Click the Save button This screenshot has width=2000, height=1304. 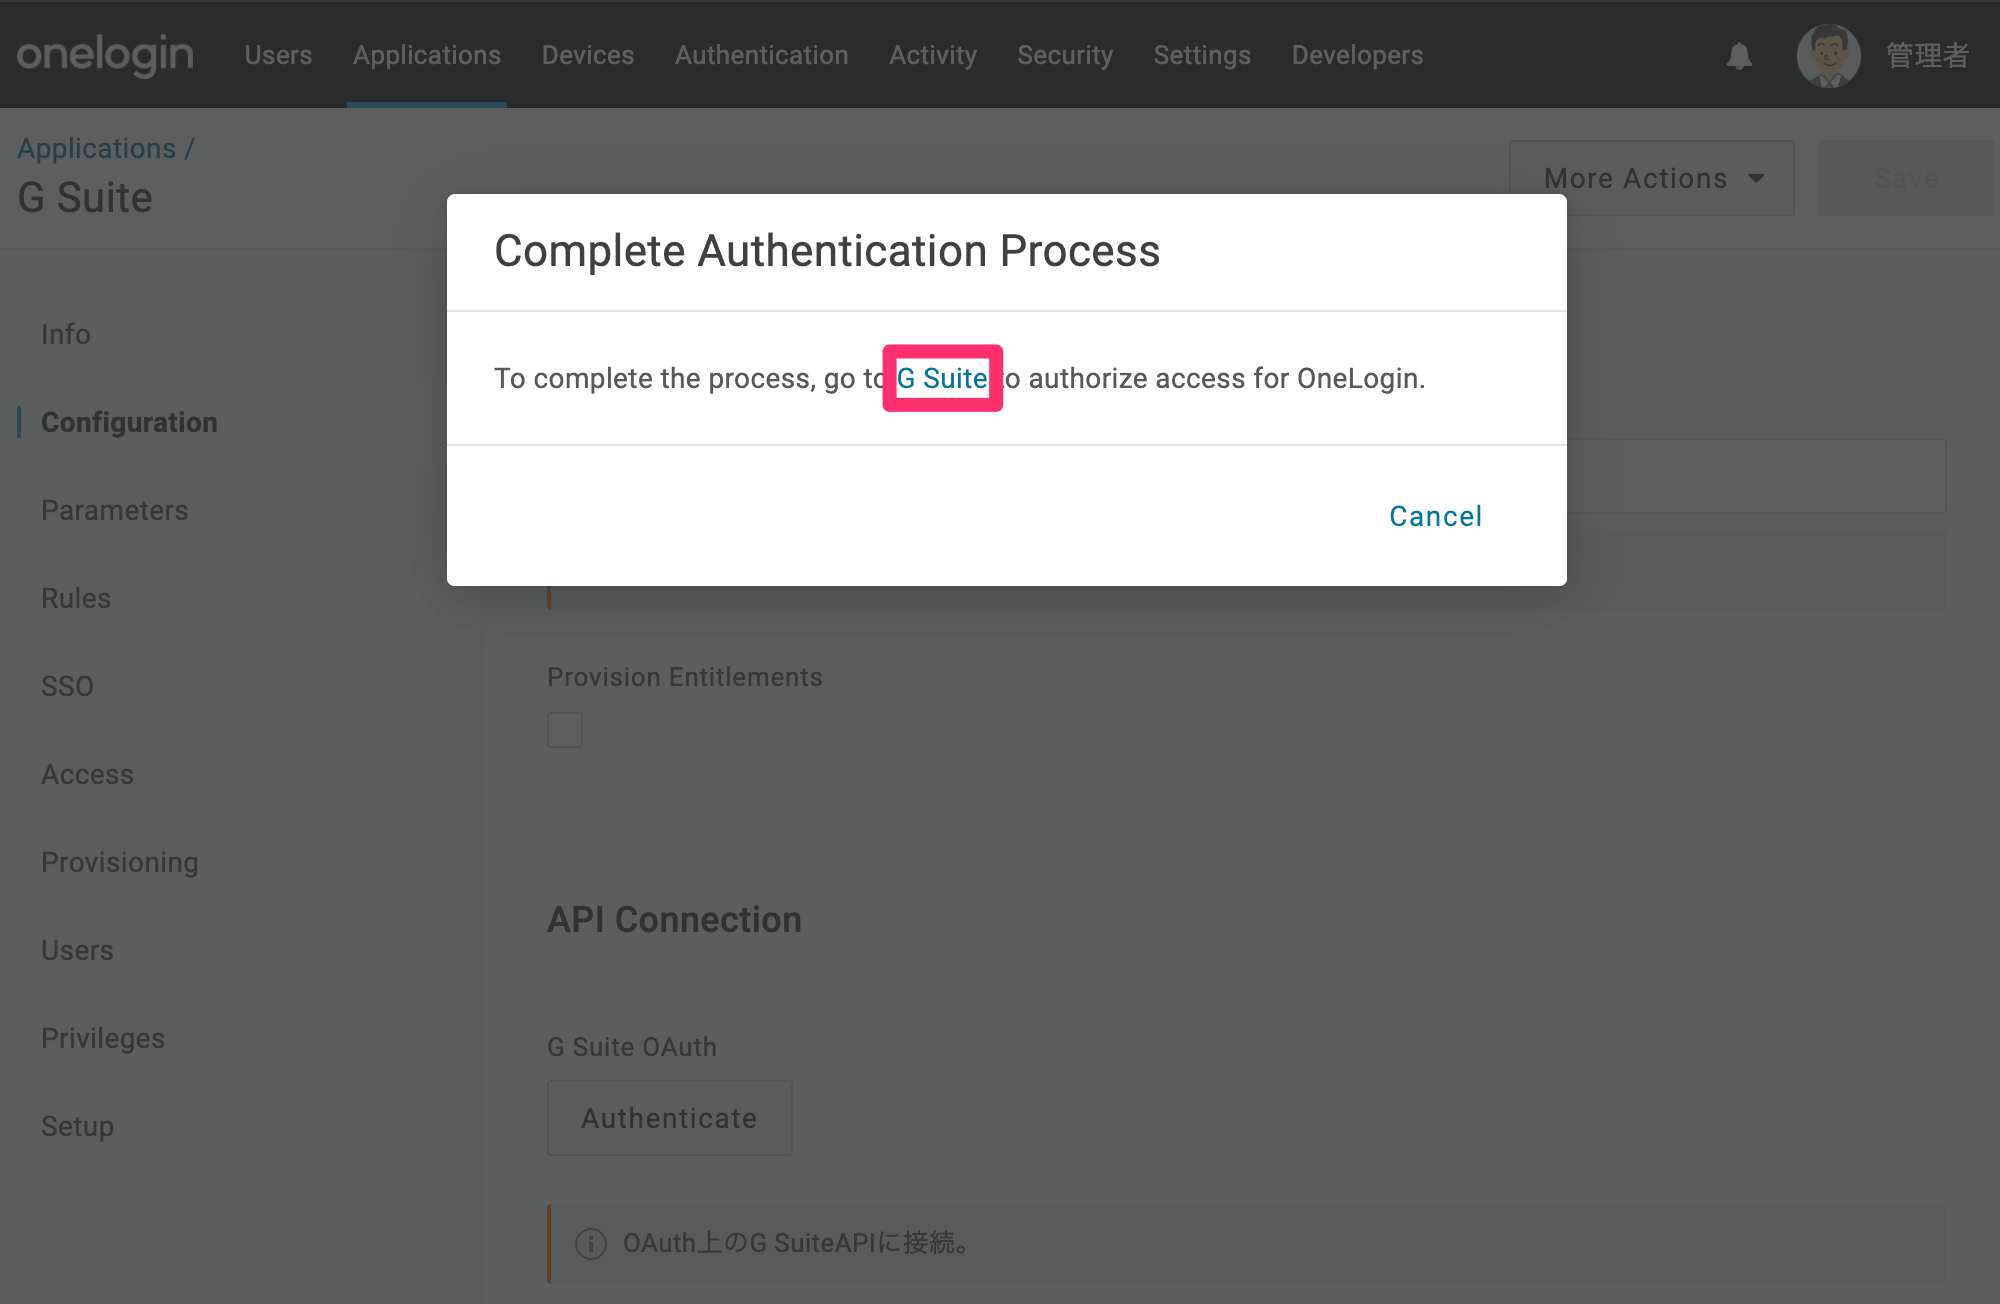(1906, 178)
